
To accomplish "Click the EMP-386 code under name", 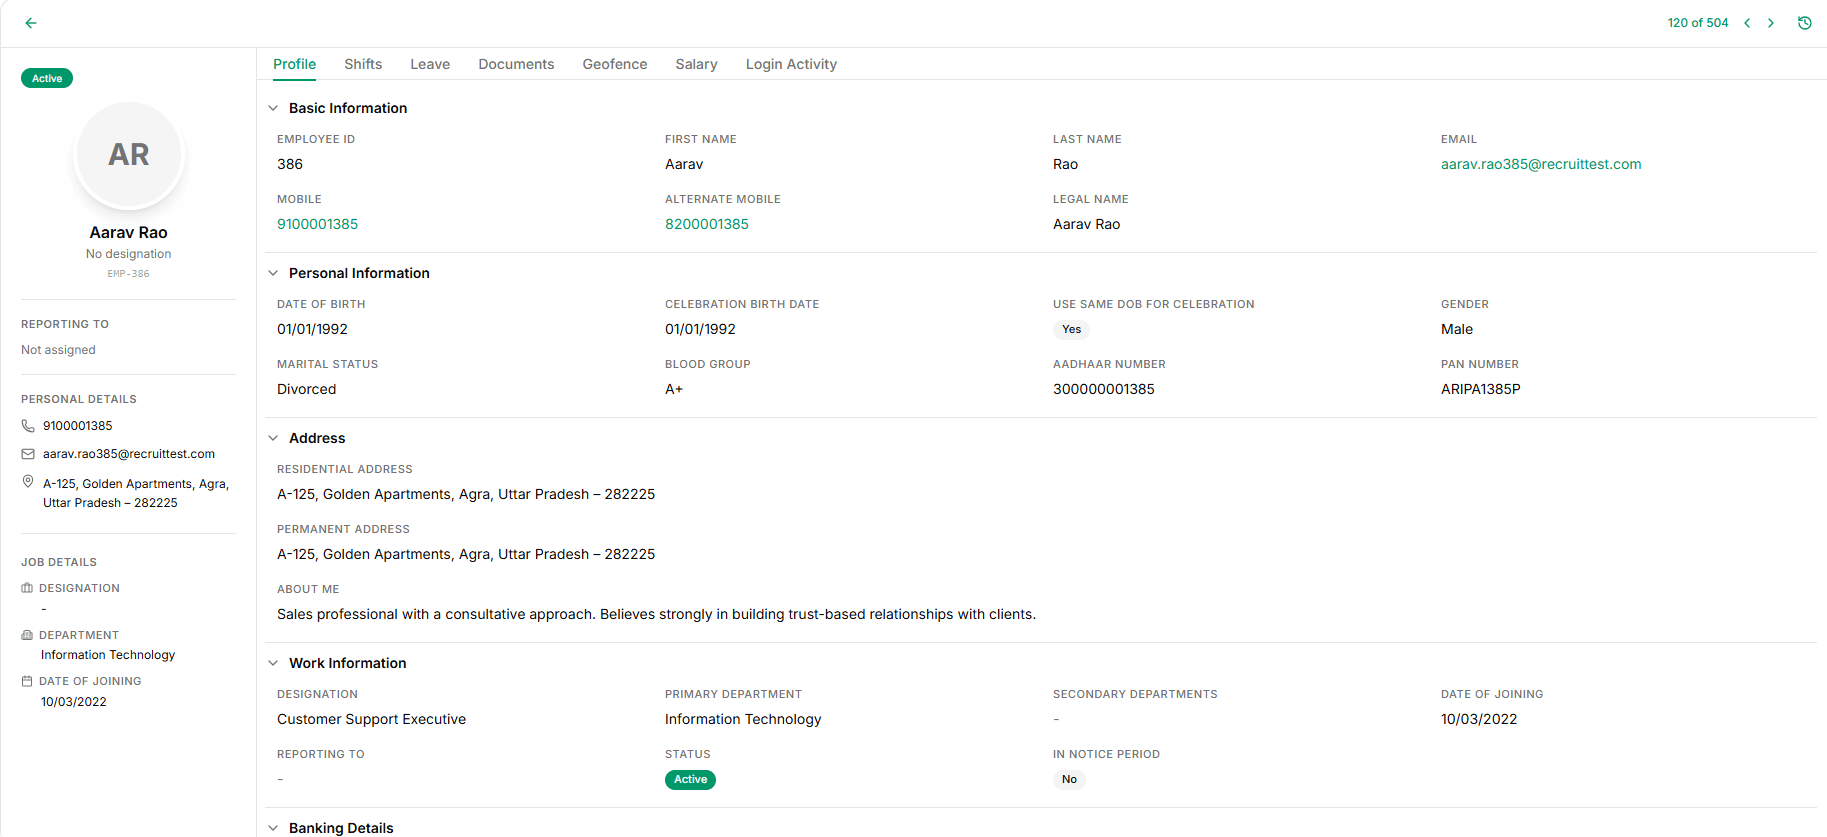I will pos(128,274).
